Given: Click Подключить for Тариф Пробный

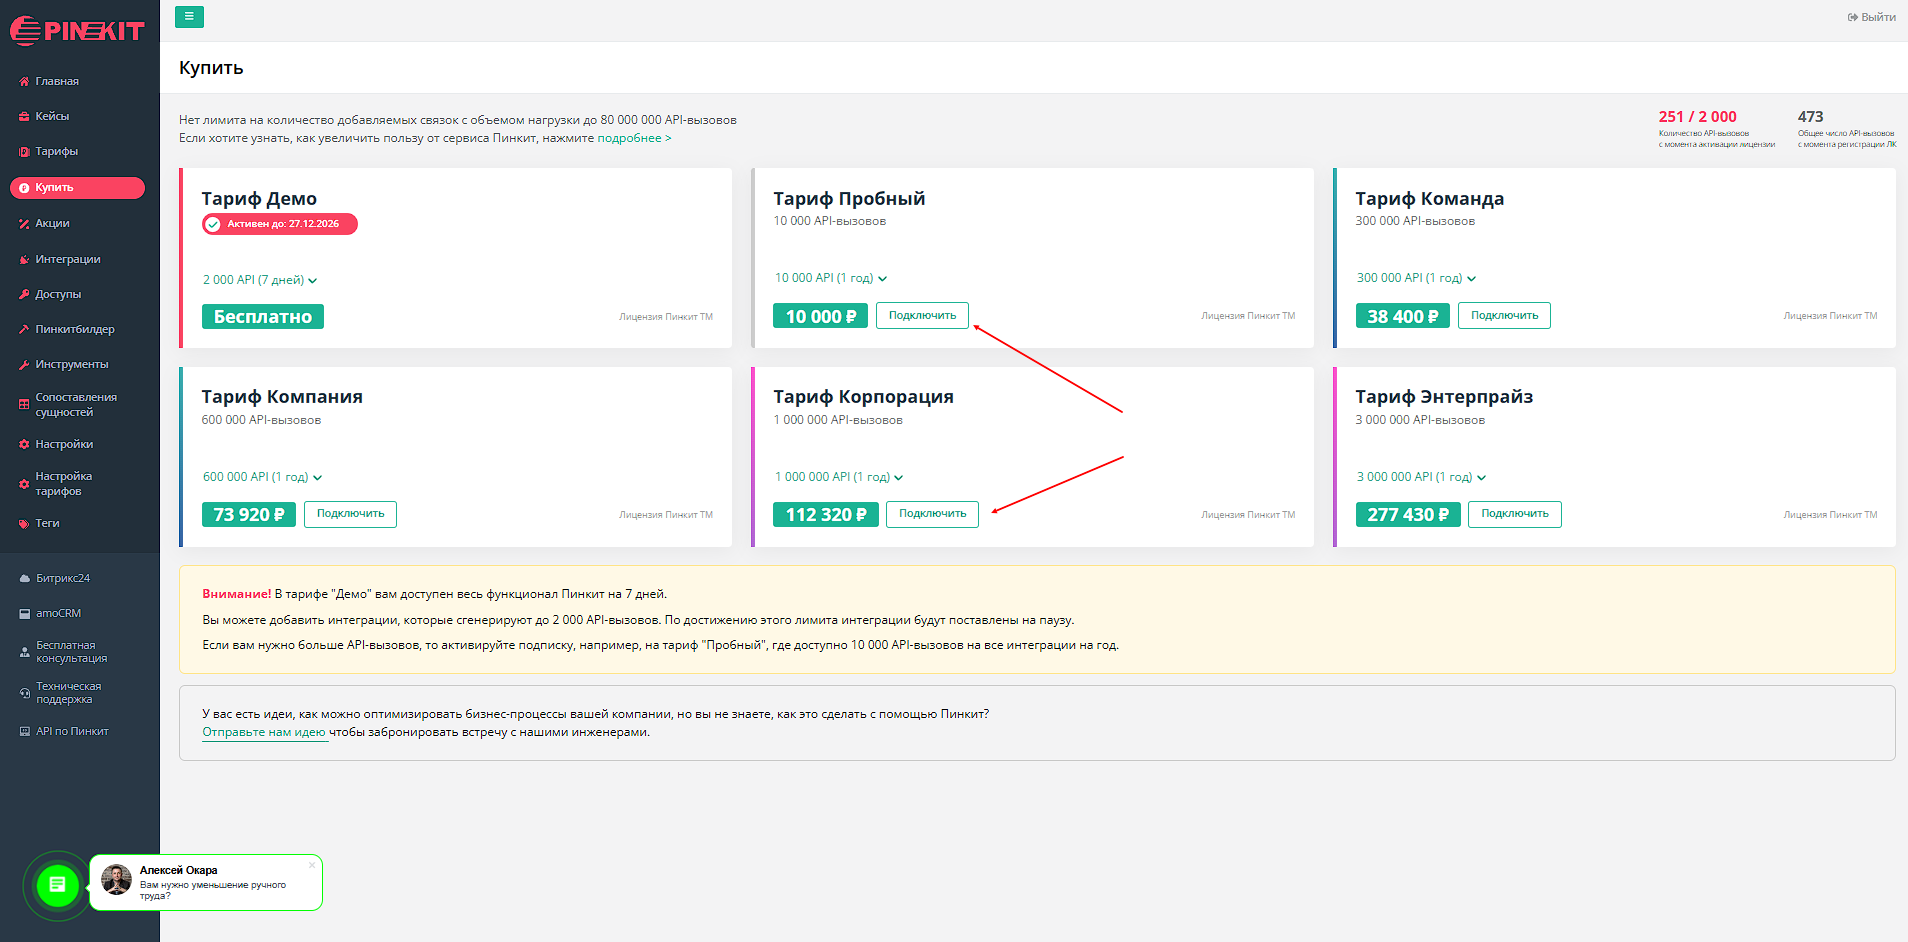Looking at the screenshot, I should pyautogui.click(x=922, y=316).
